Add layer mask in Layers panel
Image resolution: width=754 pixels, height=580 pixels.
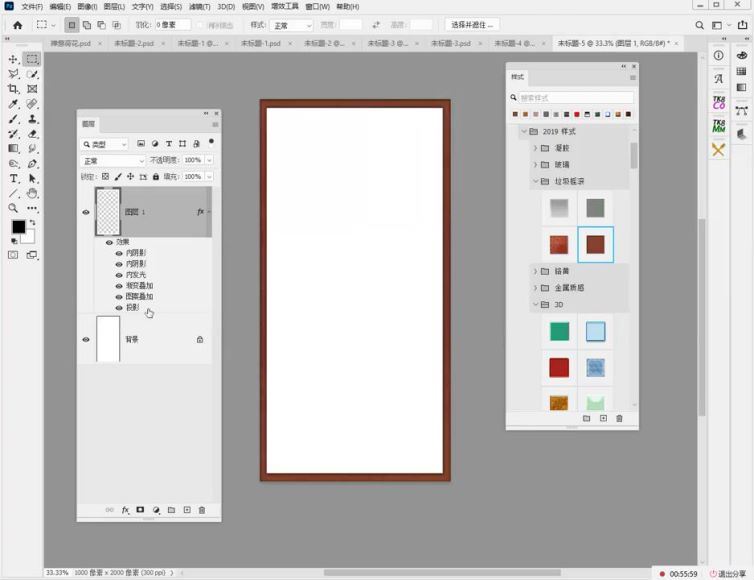pyautogui.click(x=140, y=510)
